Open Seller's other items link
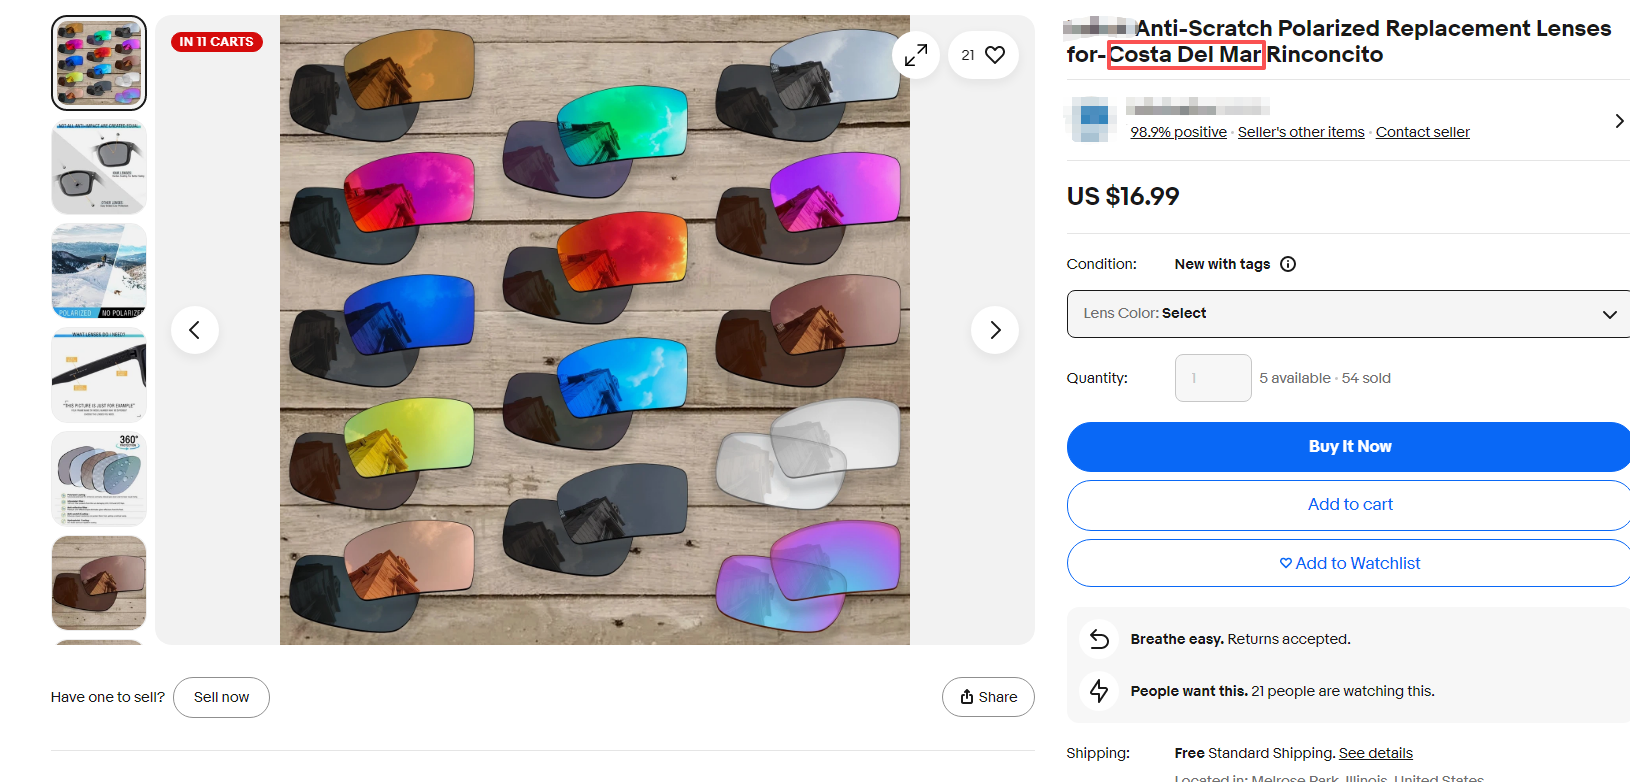The width and height of the screenshot is (1630, 782). coord(1300,132)
